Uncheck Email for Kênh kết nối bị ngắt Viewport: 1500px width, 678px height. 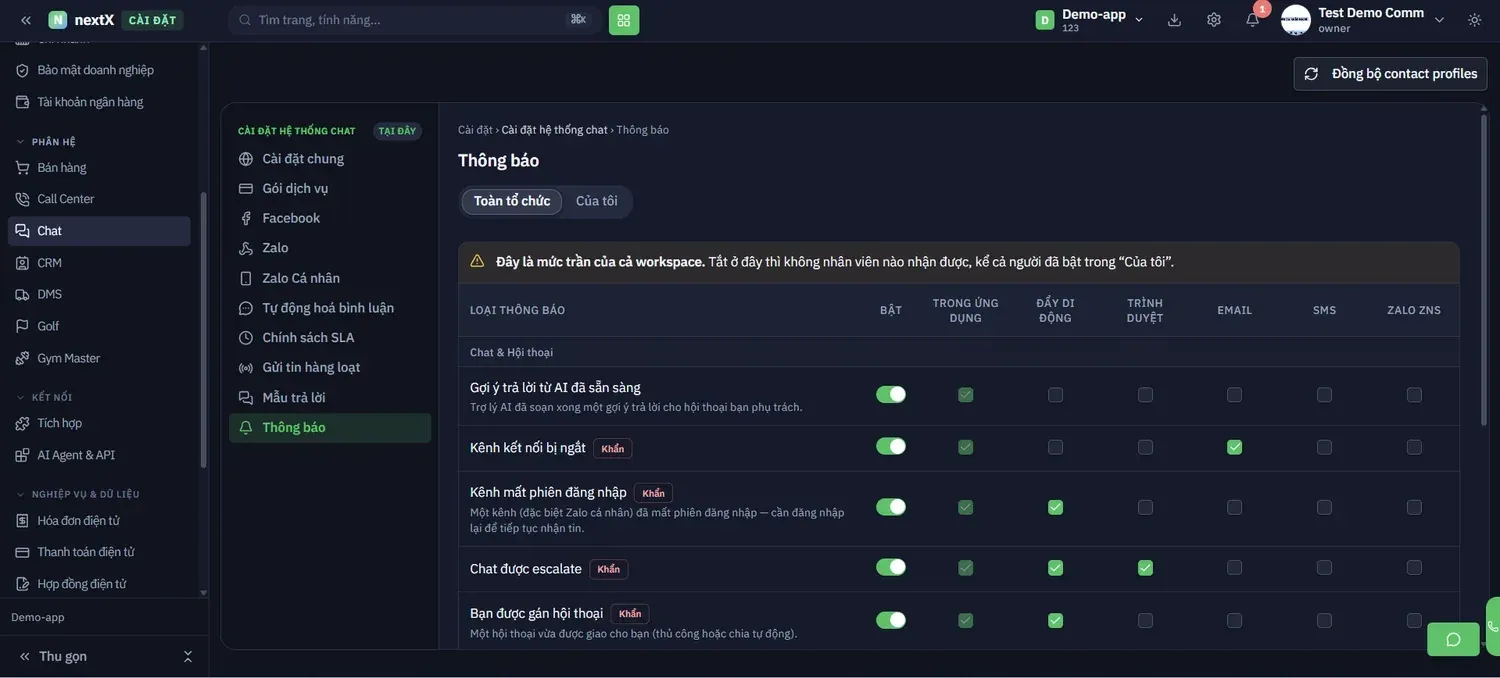pos(1235,447)
